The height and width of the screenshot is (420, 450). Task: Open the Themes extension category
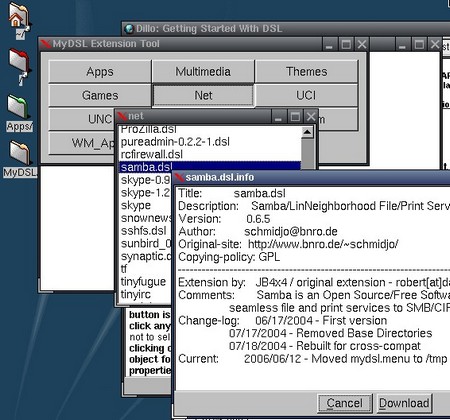(x=306, y=72)
